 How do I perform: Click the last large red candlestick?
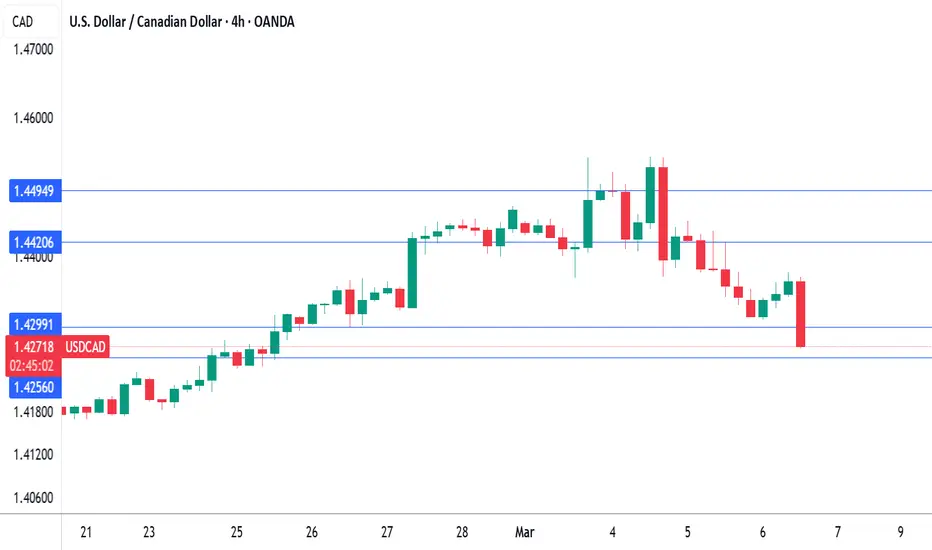pyautogui.click(x=801, y=314)
